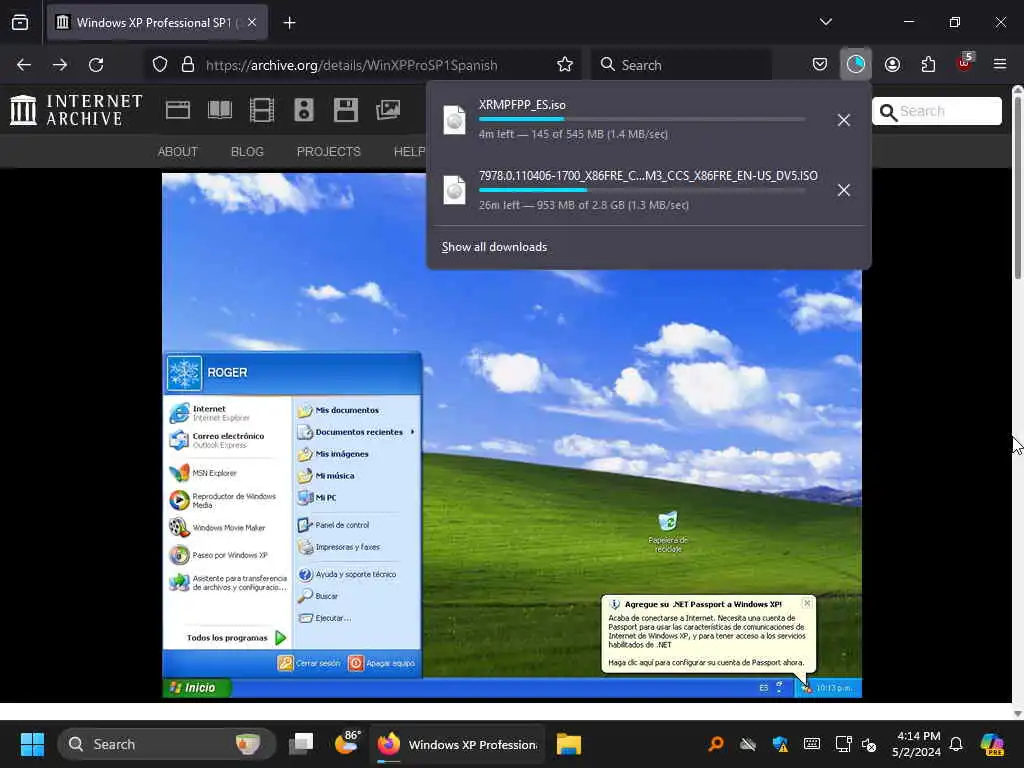Click Show all downloads
The width and height of the screenshot is (1024, 768).
click(494, 247)
